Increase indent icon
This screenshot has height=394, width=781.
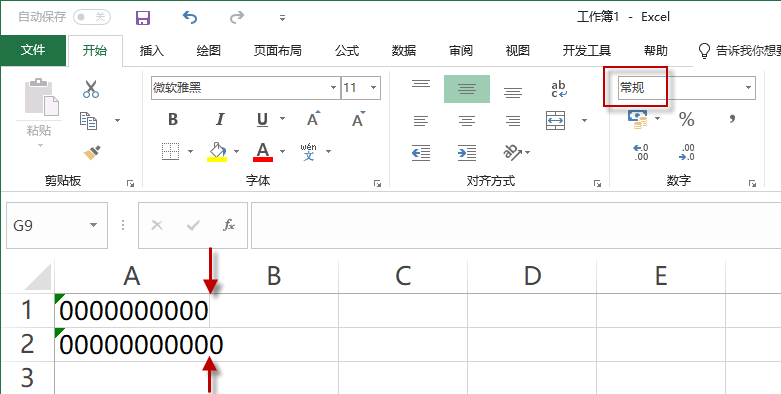[467, 152]
